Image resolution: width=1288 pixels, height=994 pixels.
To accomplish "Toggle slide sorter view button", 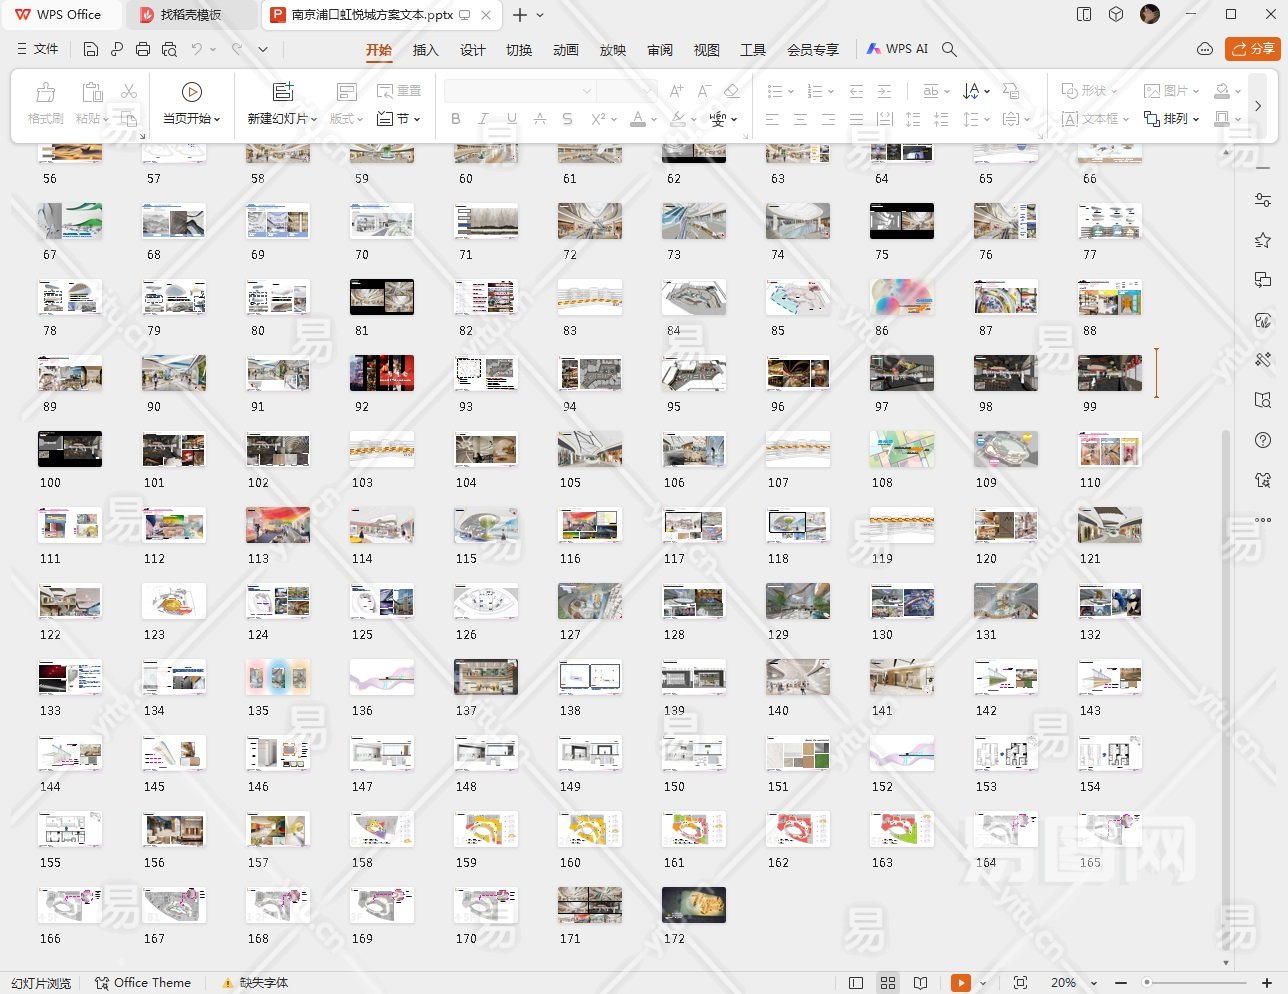I will pyautogui.click(x=888, y=983).
